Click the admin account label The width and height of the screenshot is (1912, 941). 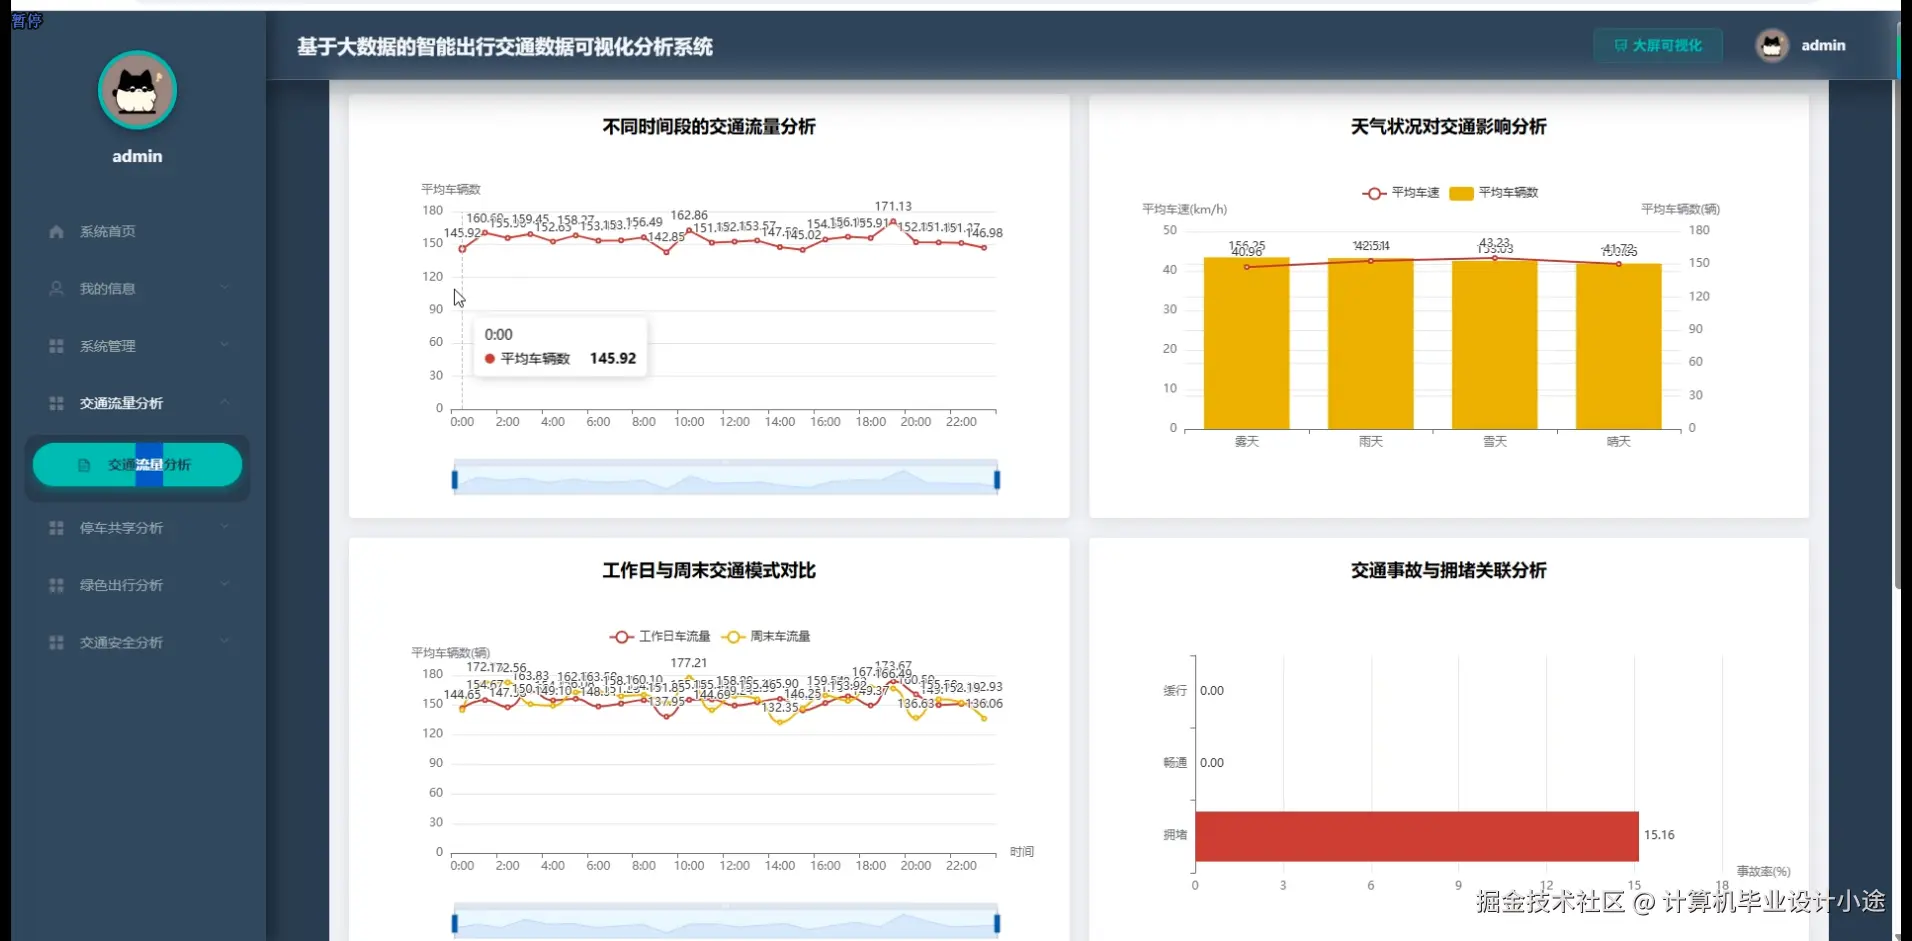[1824, 45]
